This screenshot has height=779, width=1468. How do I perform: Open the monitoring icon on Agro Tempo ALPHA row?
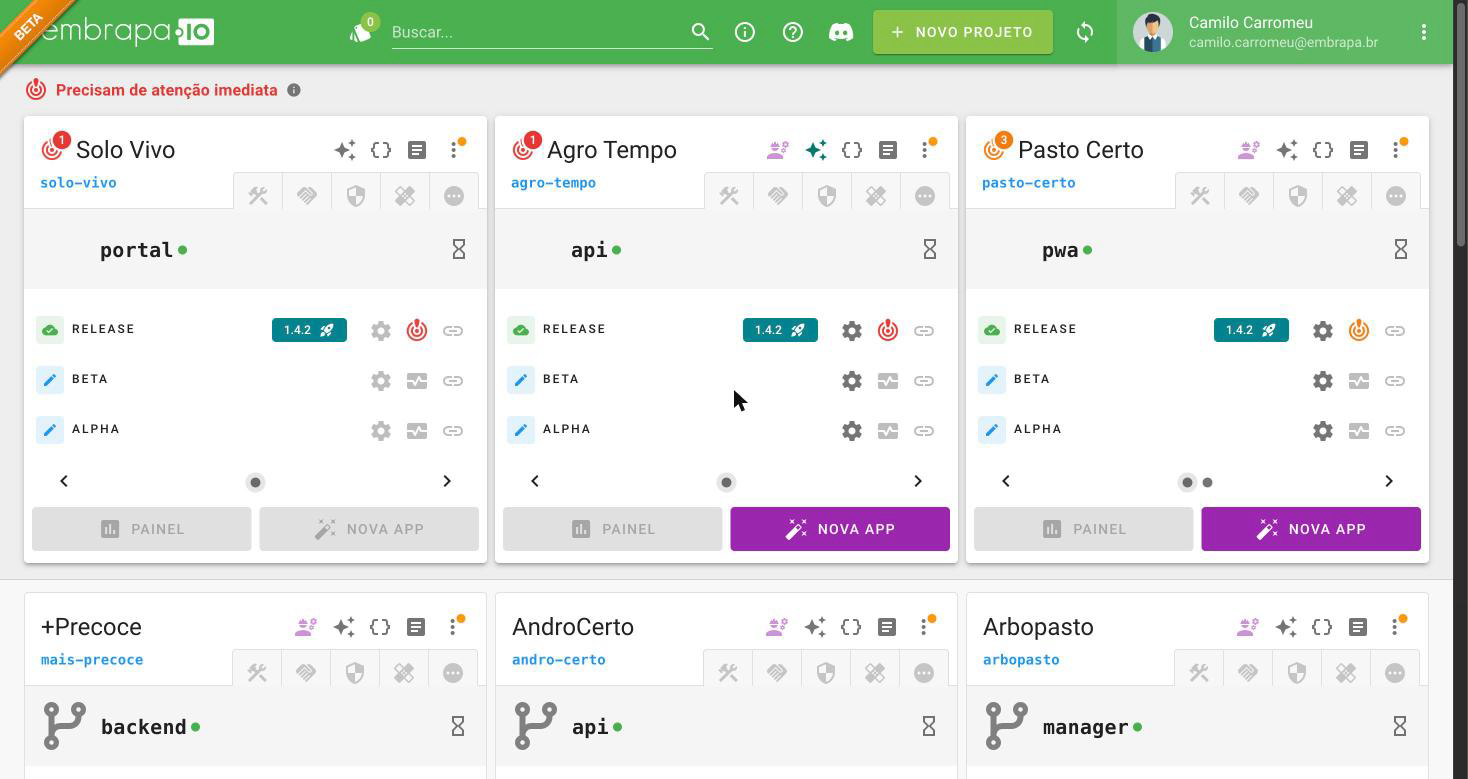click(x=888, y=431)
